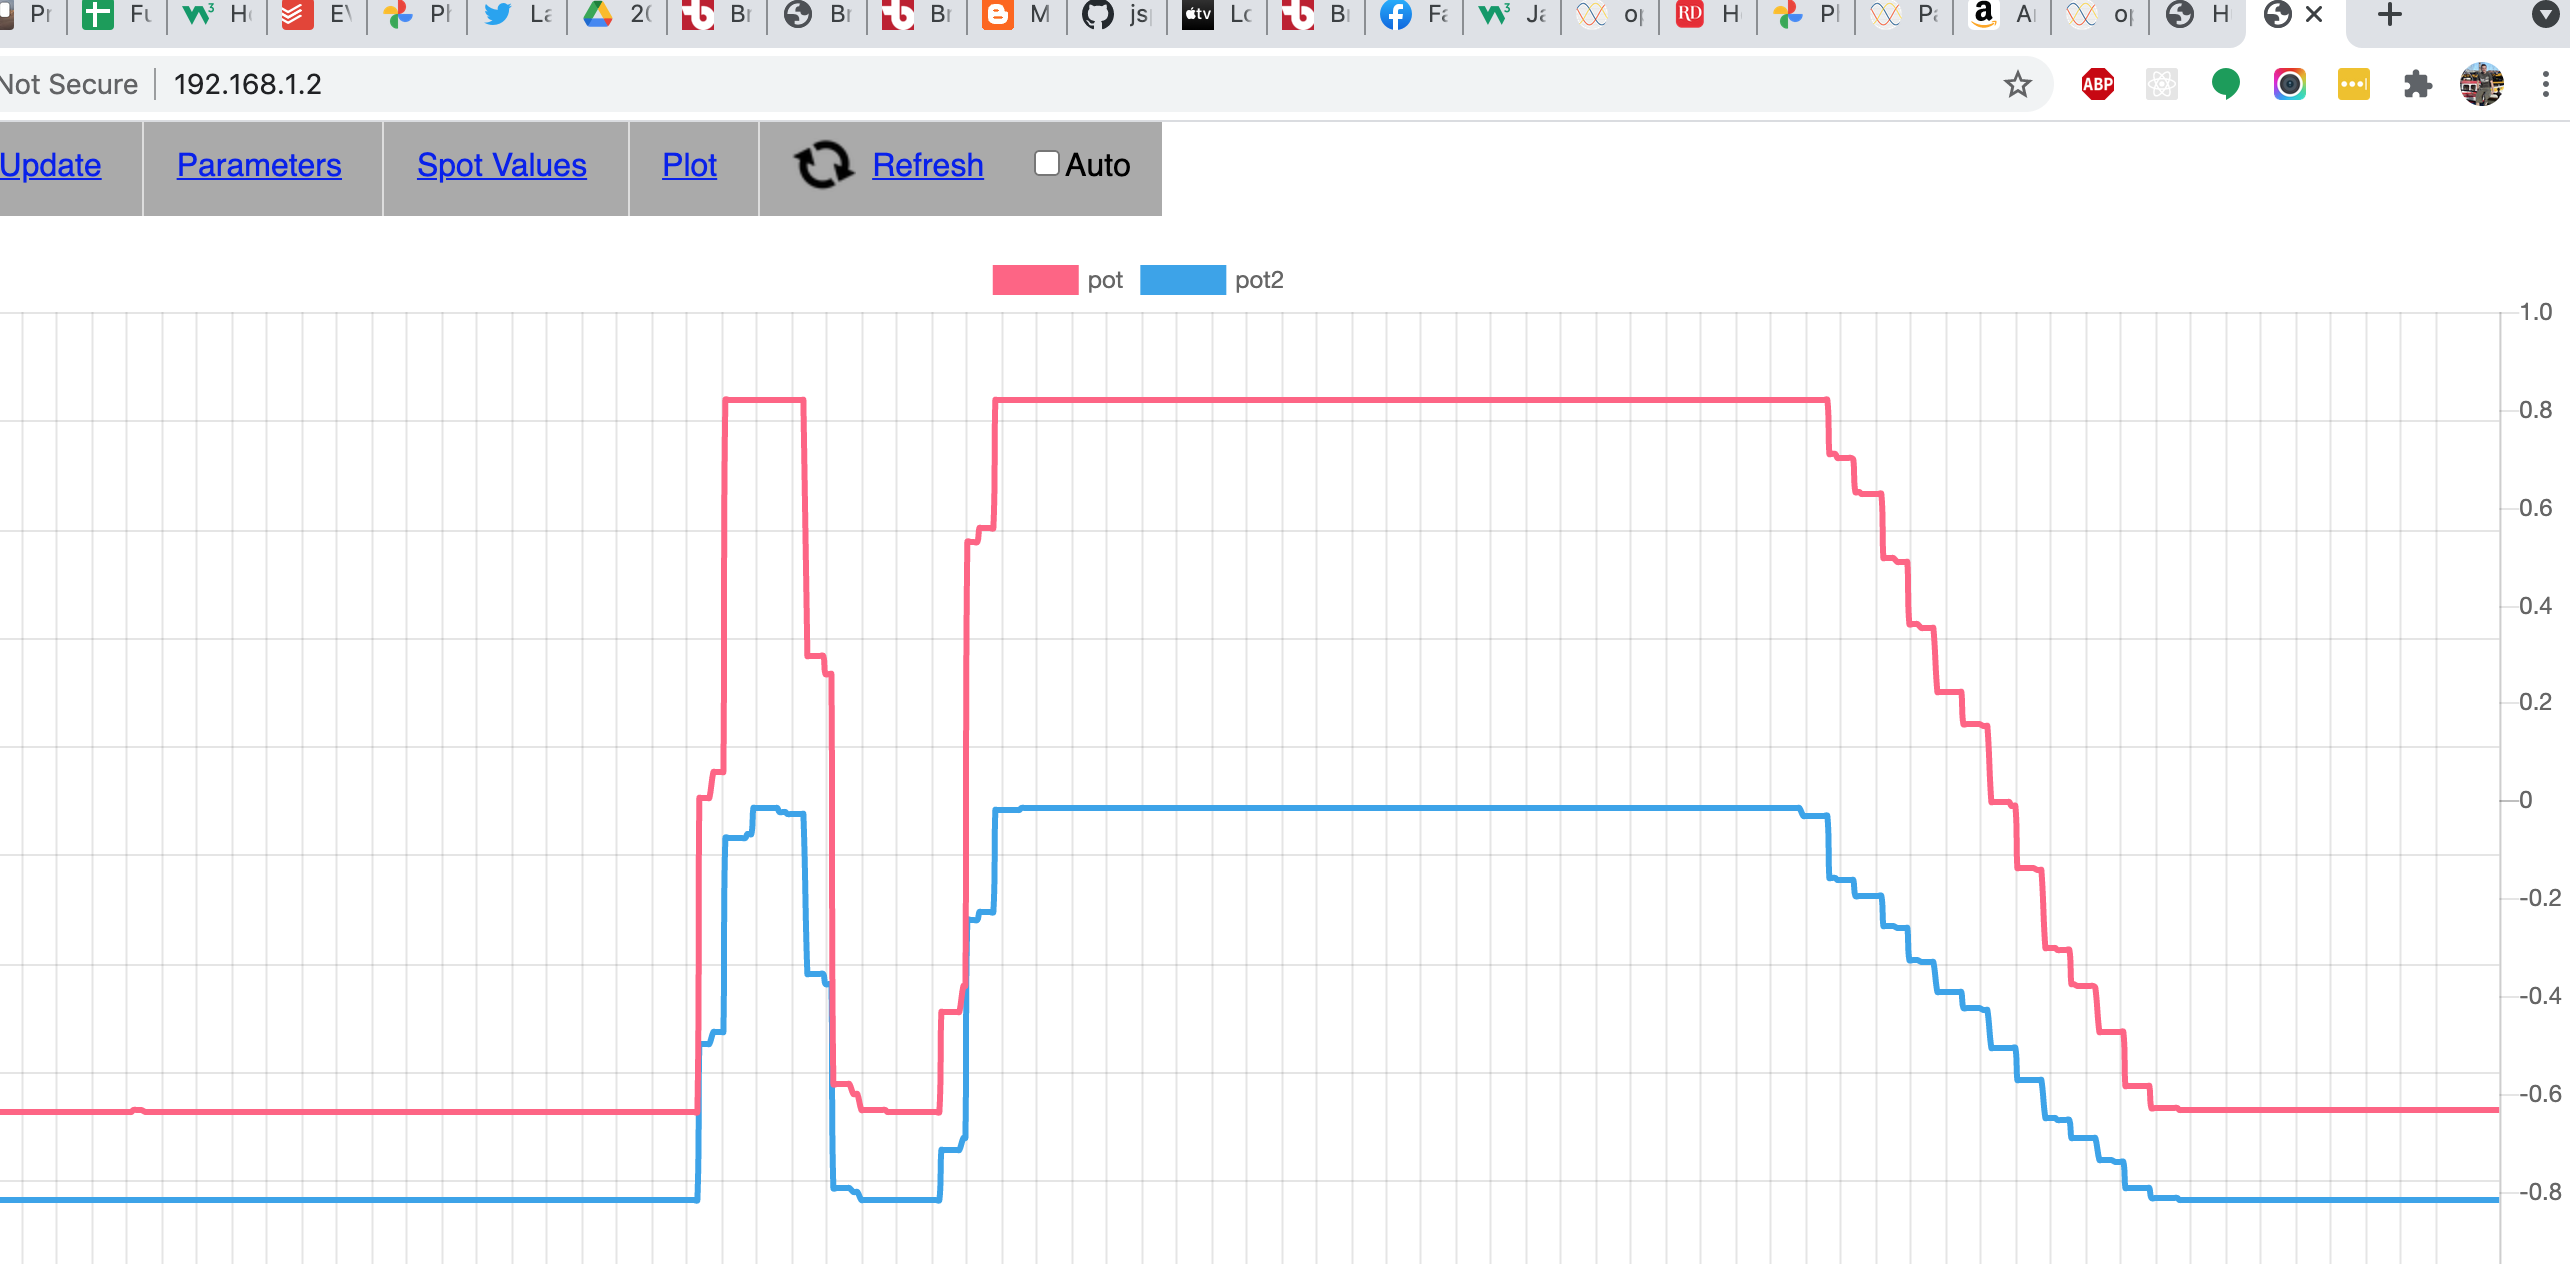Enable the Auto refresh checkbox

pos(1046,164)
